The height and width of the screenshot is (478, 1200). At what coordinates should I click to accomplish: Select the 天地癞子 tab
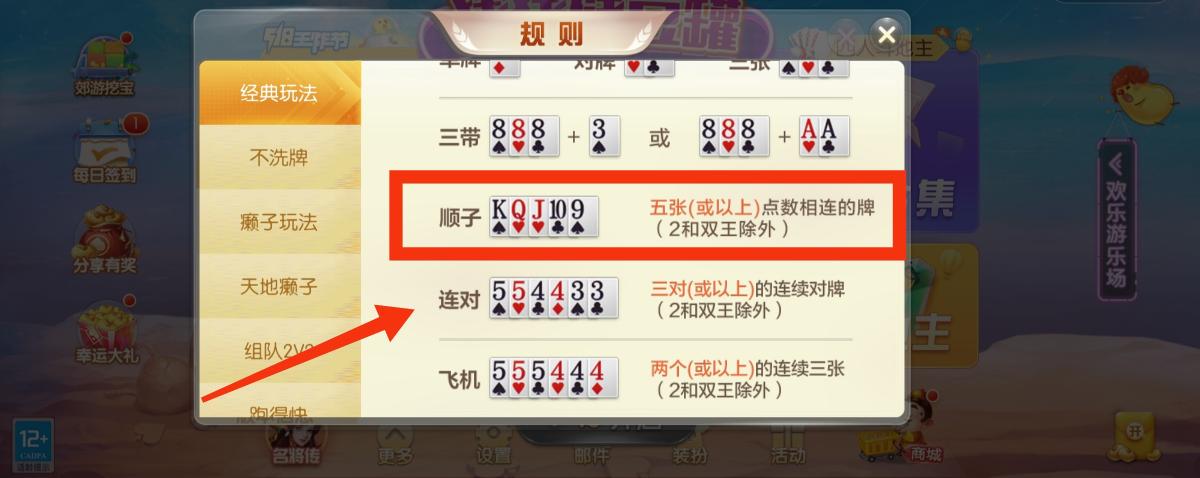coord(279,286)
